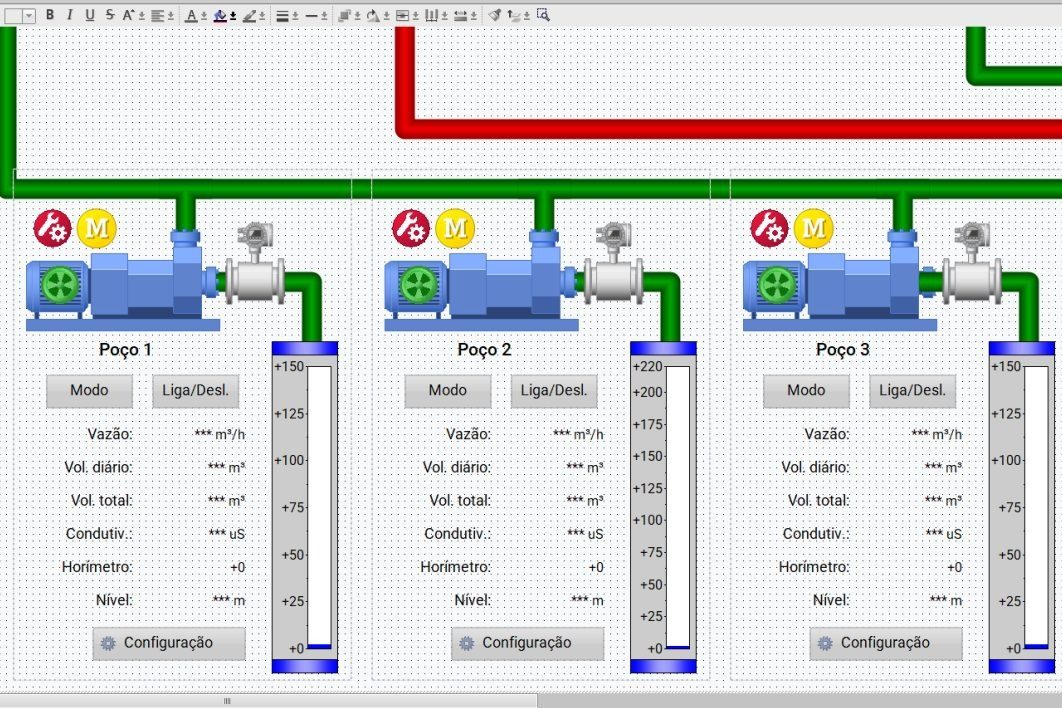
Task: Click the Liga/Desl. button of Poço 2
Action: [554, 391]
